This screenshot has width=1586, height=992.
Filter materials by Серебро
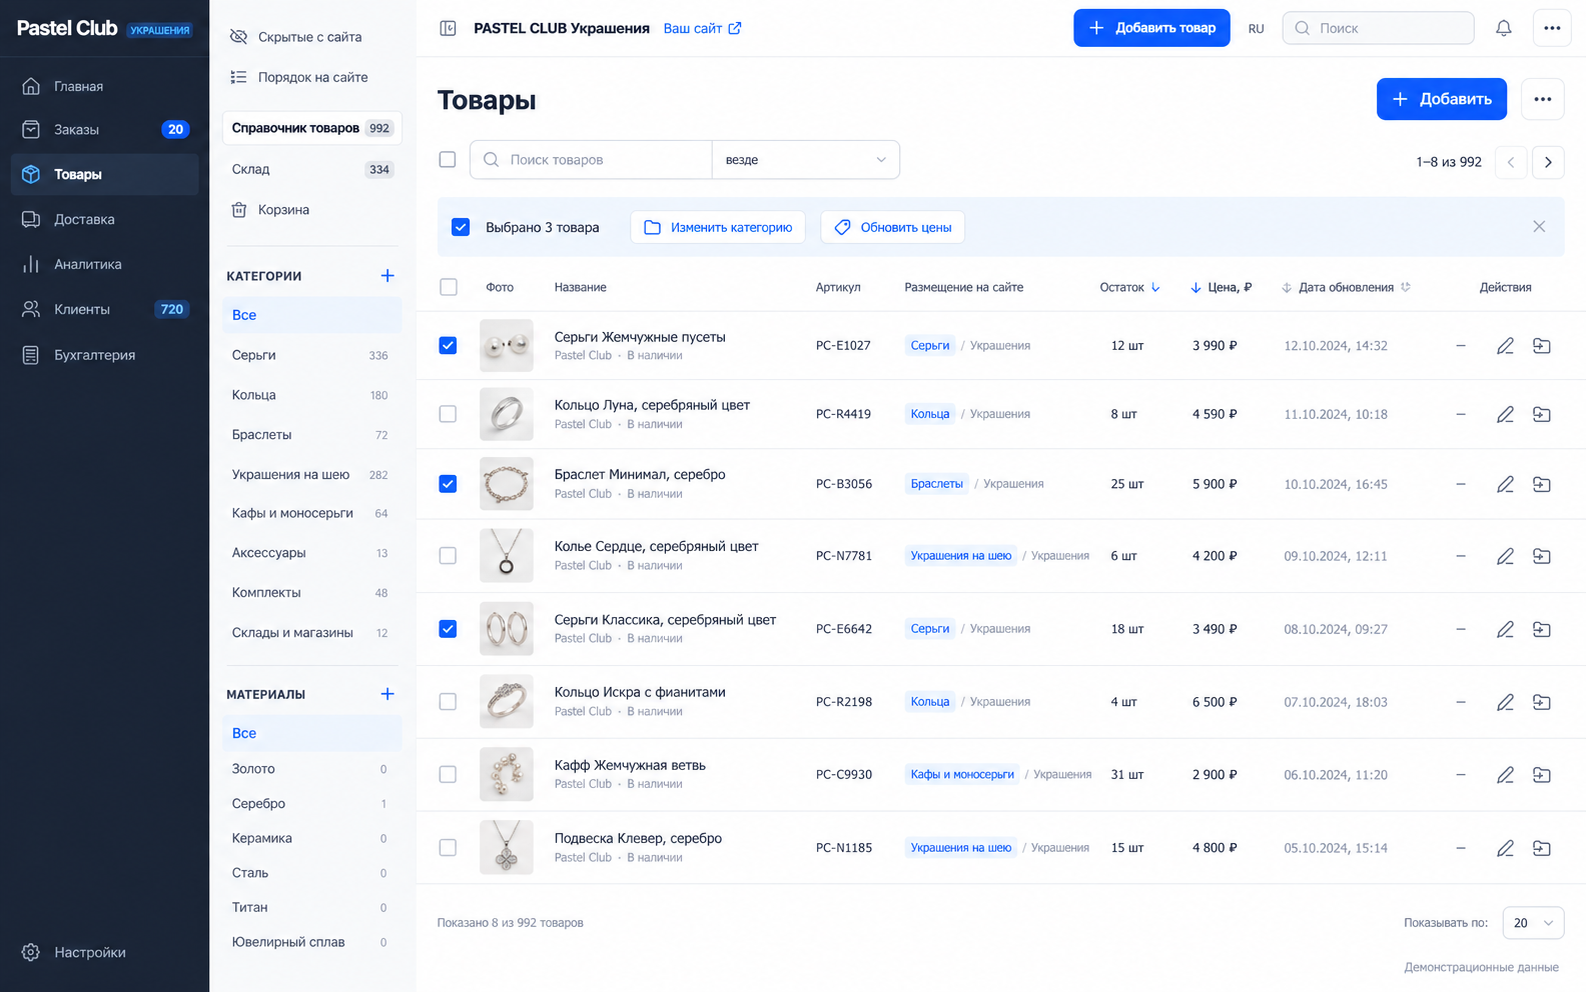(x=311, y=804)
